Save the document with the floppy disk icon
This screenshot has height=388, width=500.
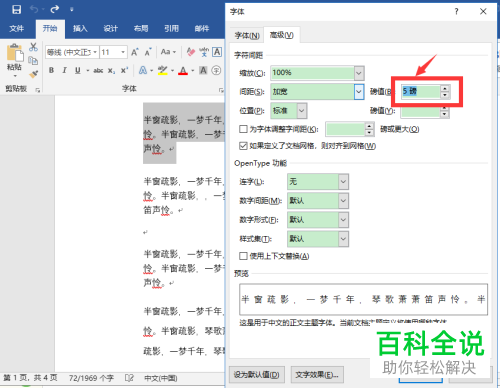tap(16, 9)
